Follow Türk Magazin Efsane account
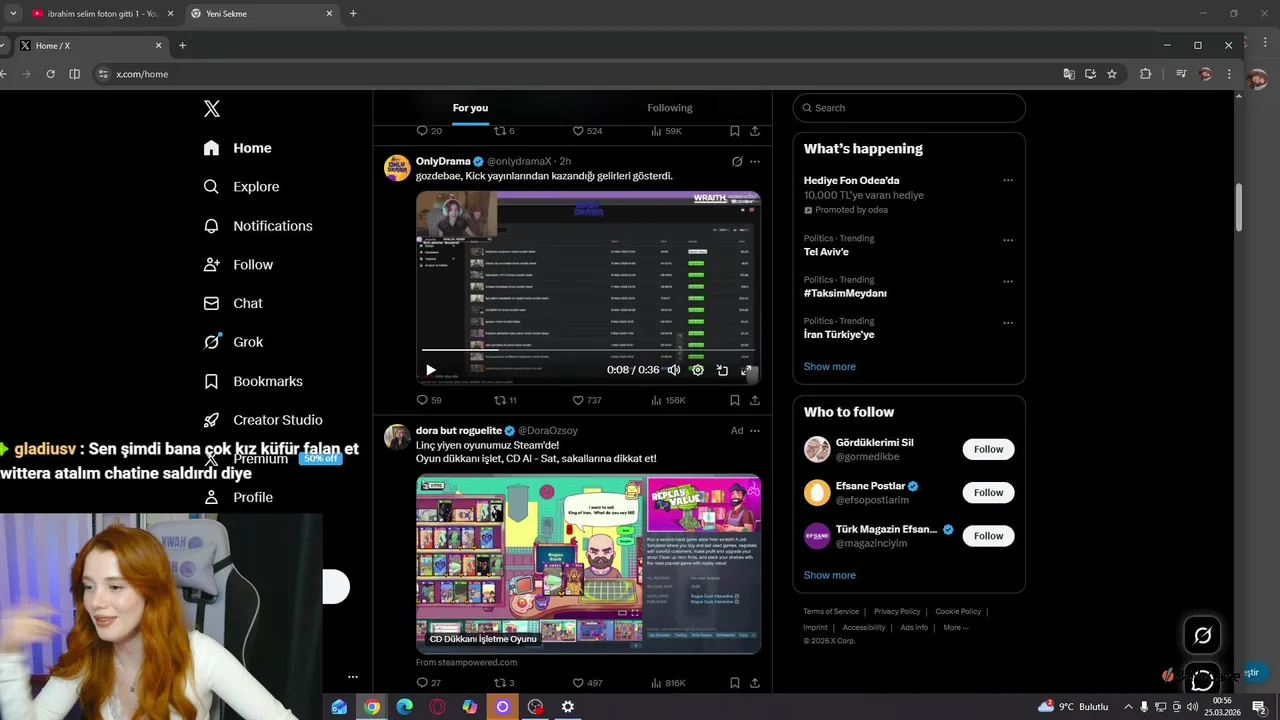Screen dimensions: 1280x720 (988, 536)
